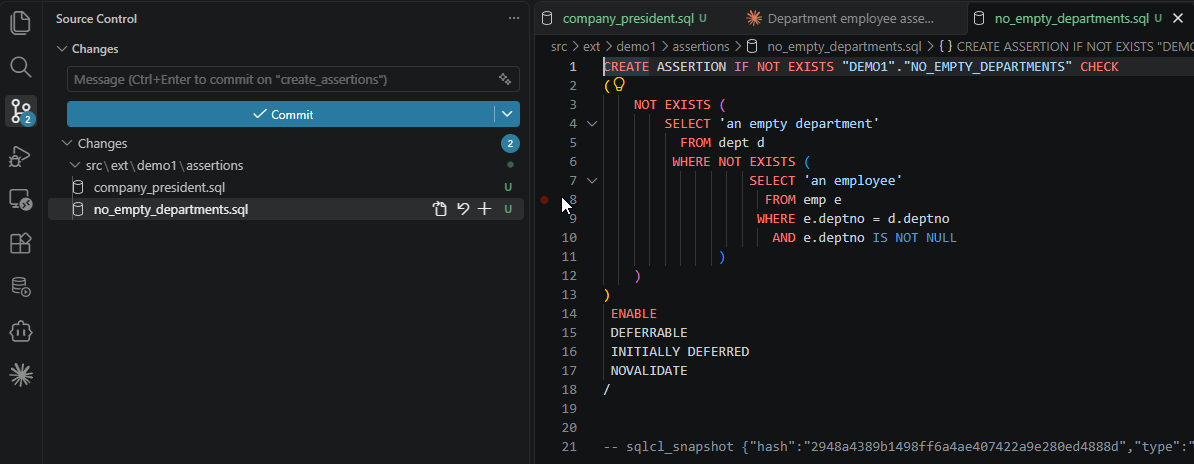The height and width of the screenshot is (464, 1194).
Task: Click 'IS NOT NULL' on line 10
Action: 914,238
